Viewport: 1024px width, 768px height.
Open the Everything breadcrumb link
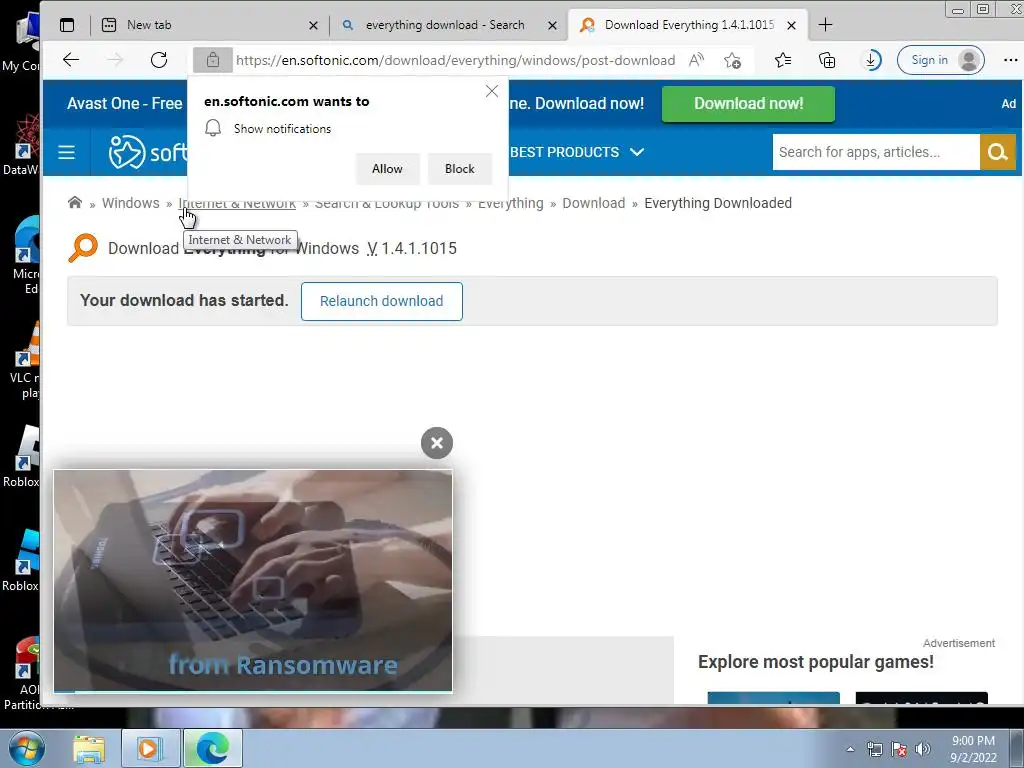point(511,203)
